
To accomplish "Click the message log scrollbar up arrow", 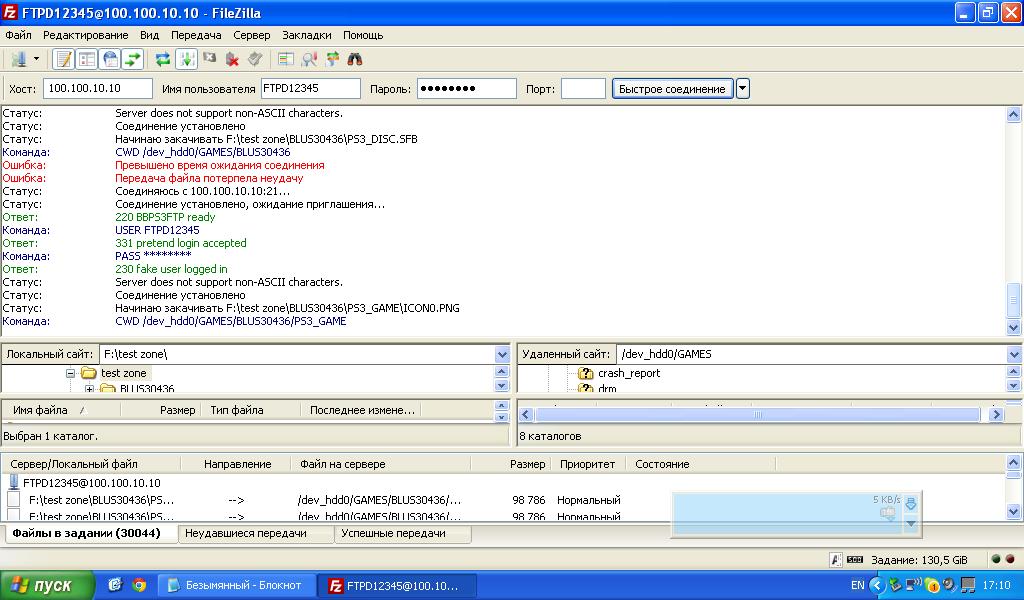I will point(1014,114).
